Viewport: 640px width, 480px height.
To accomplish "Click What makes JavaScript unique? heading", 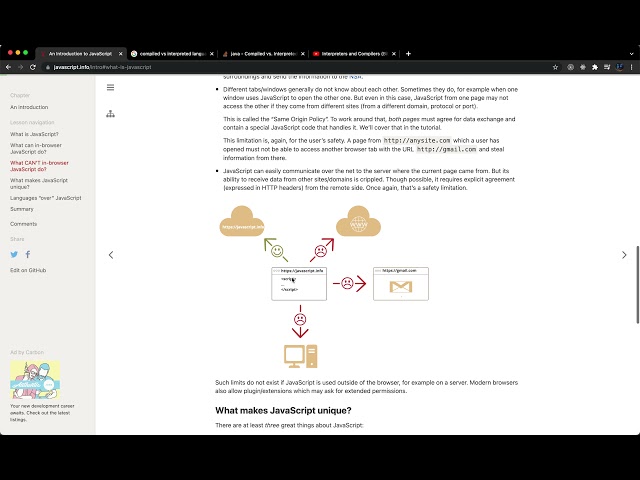I will point(283,410).
